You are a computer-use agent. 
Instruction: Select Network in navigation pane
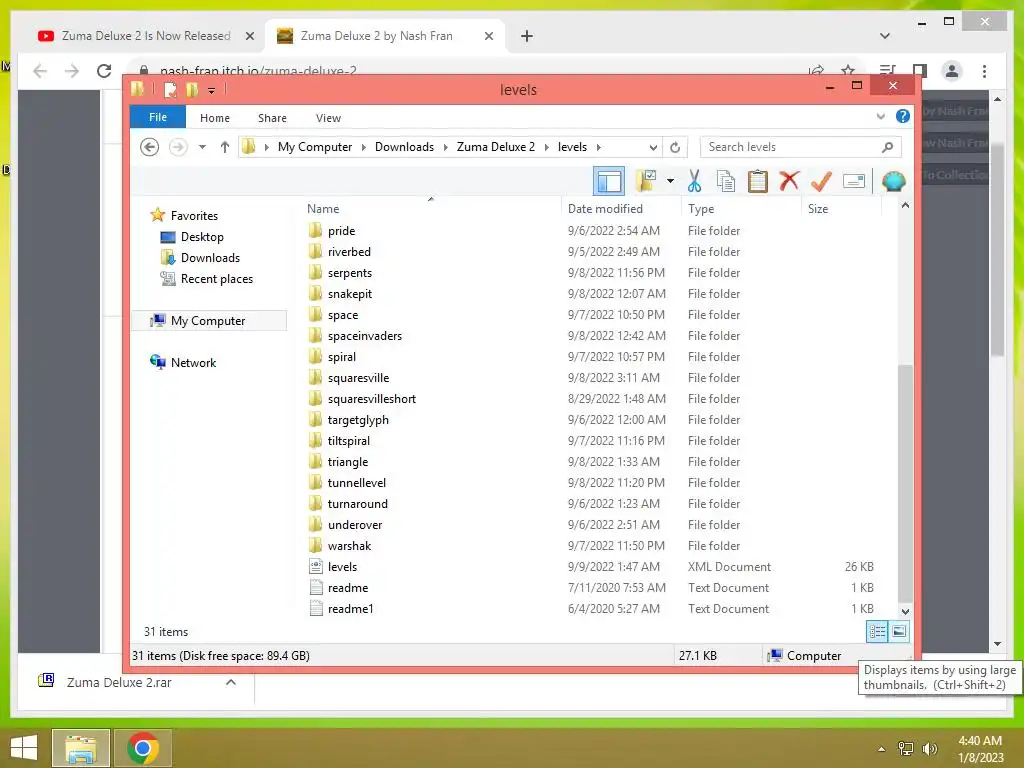(193, 362)
